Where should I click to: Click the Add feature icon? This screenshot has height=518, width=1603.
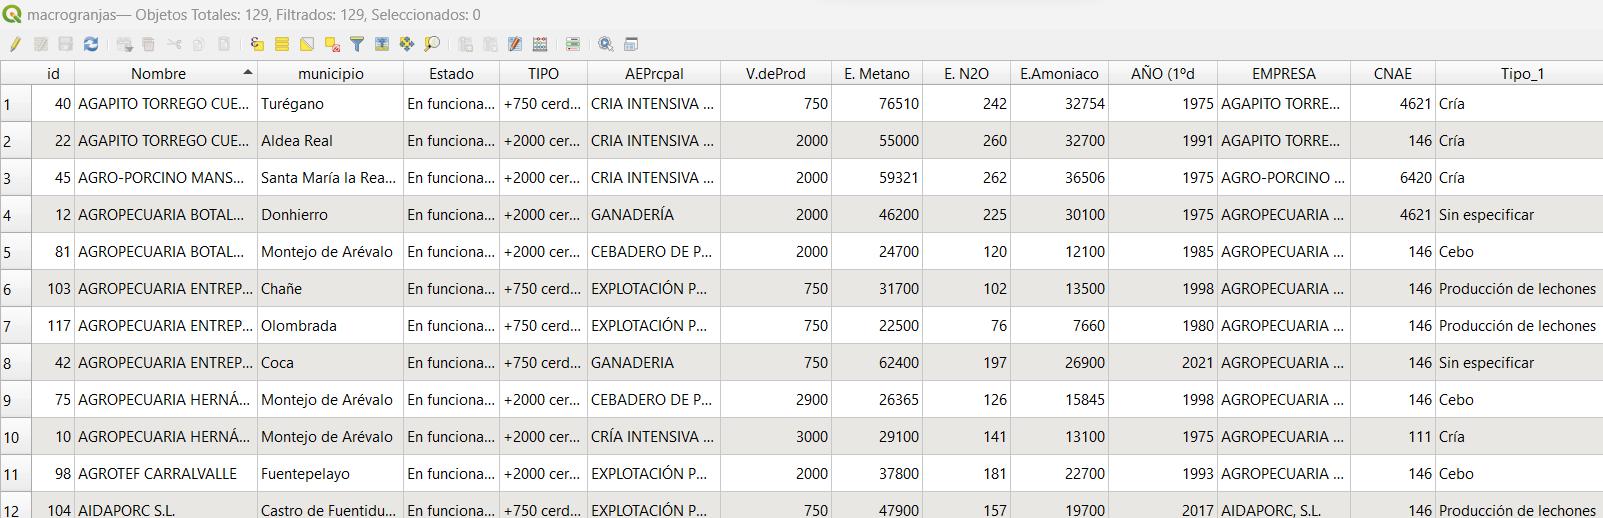(124, 44)
